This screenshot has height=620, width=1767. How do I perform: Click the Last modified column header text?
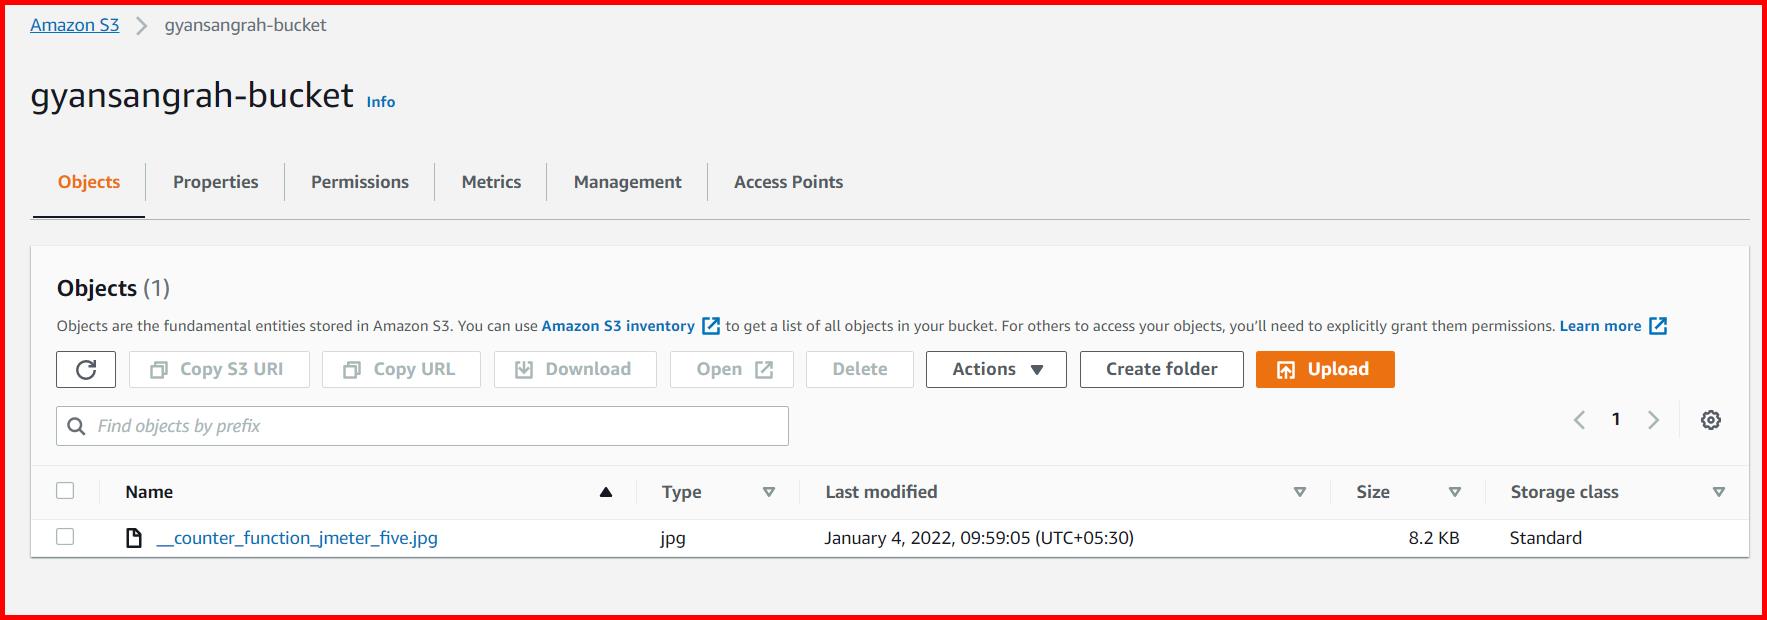pos(881,492)
